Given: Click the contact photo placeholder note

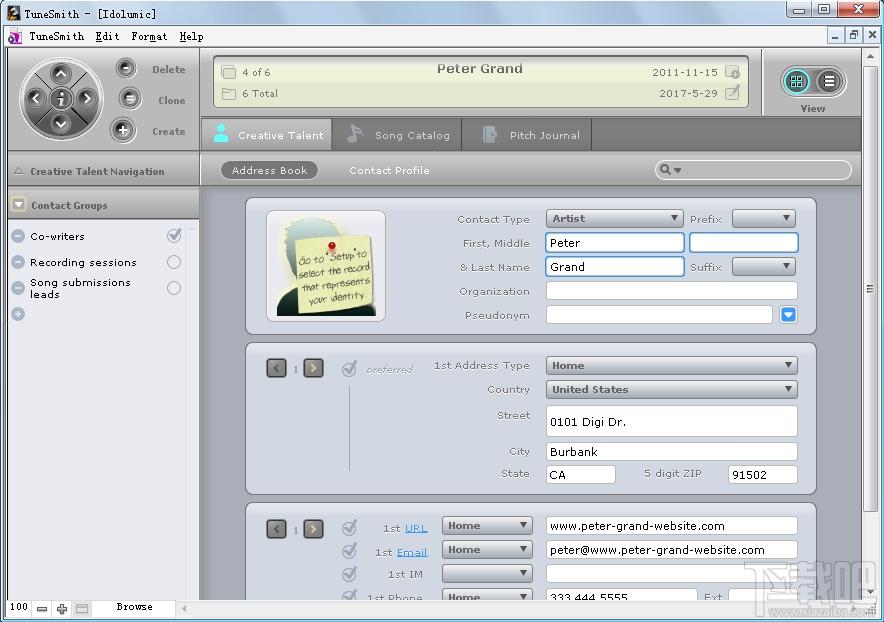Looking at the screenshot, I should [326, 266].
